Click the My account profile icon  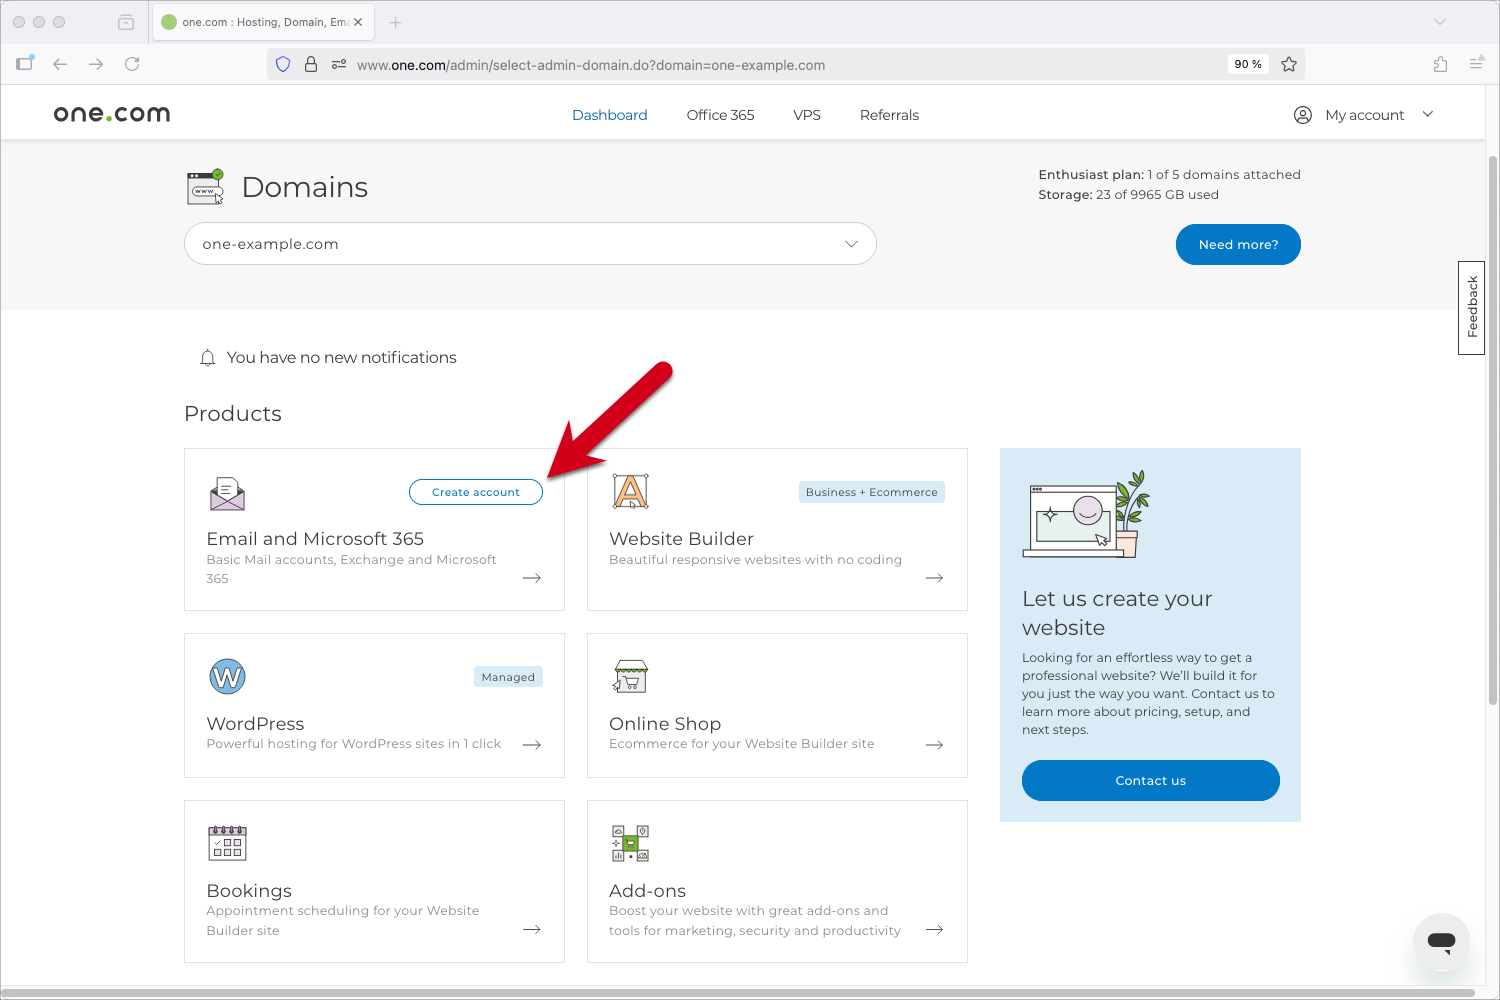[x=1302, y=114]
